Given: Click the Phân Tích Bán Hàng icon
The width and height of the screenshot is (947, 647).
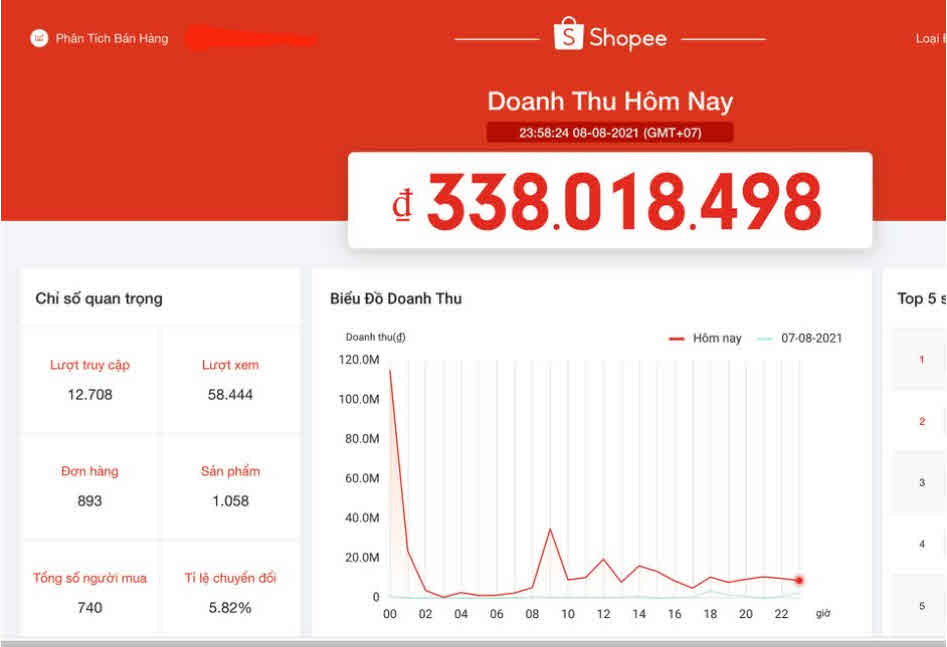Looking at the screenshot, I should point(39,39).
